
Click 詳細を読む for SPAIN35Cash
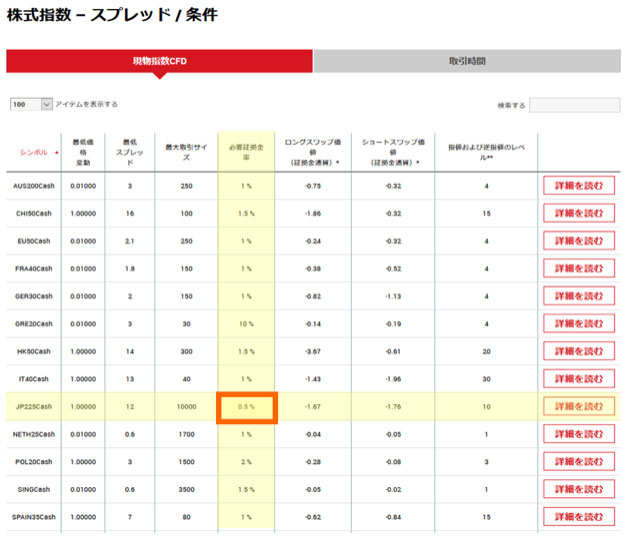pyautogui.click(x=579, y=517)
